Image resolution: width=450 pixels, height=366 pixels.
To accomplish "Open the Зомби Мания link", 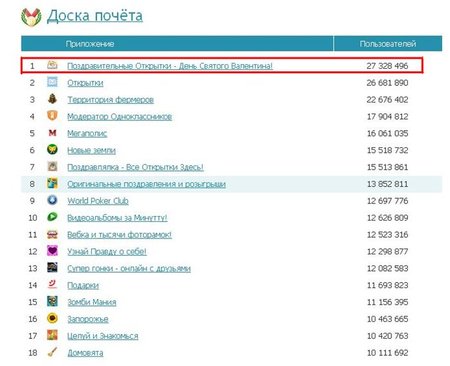I will 92,302.
